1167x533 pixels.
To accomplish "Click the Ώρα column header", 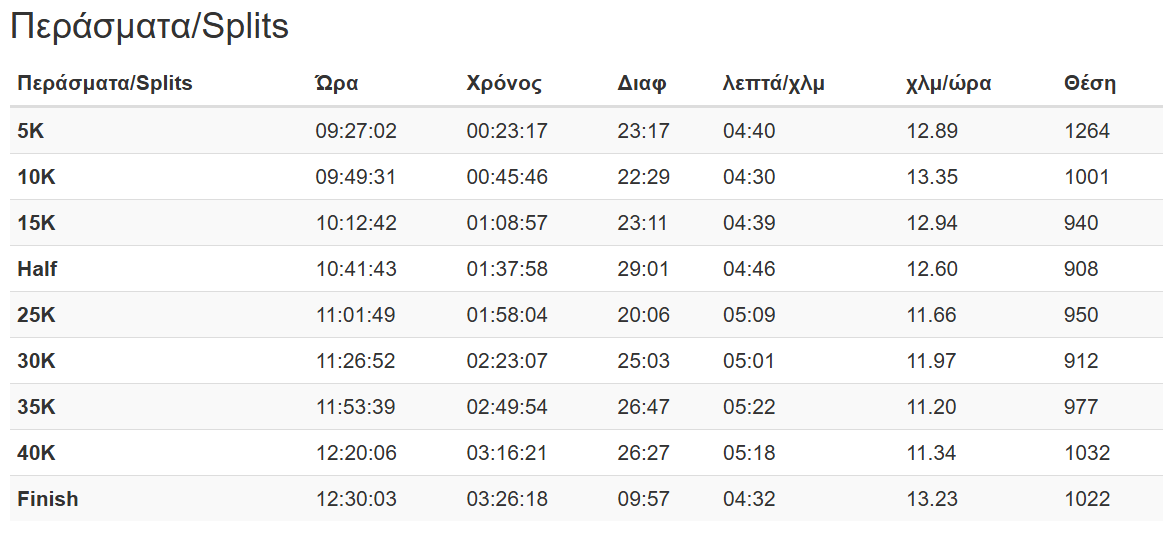I will point(337,83).
